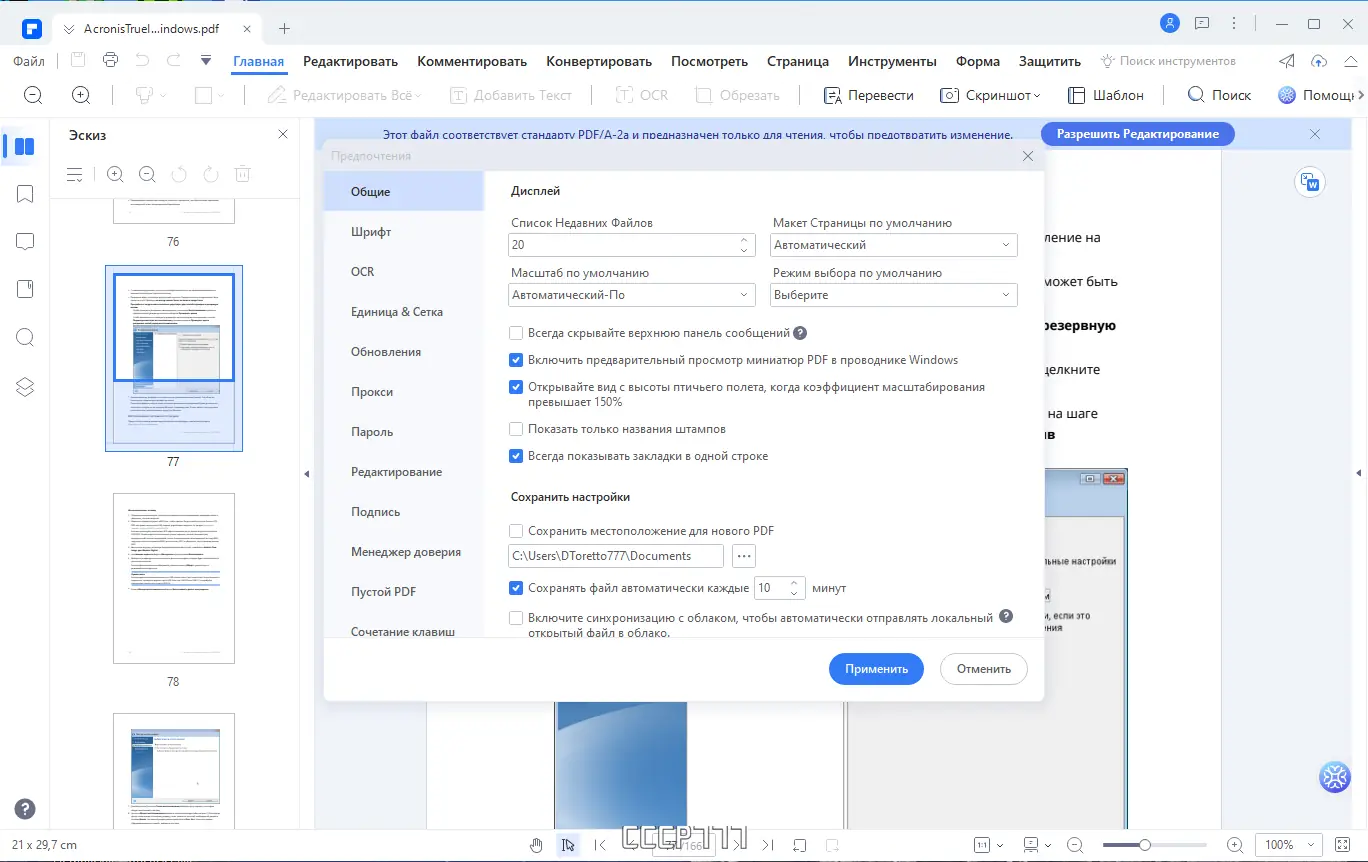
Task: Click the help question mark in bottom-left corner
Action: click(x=26, y=810)
